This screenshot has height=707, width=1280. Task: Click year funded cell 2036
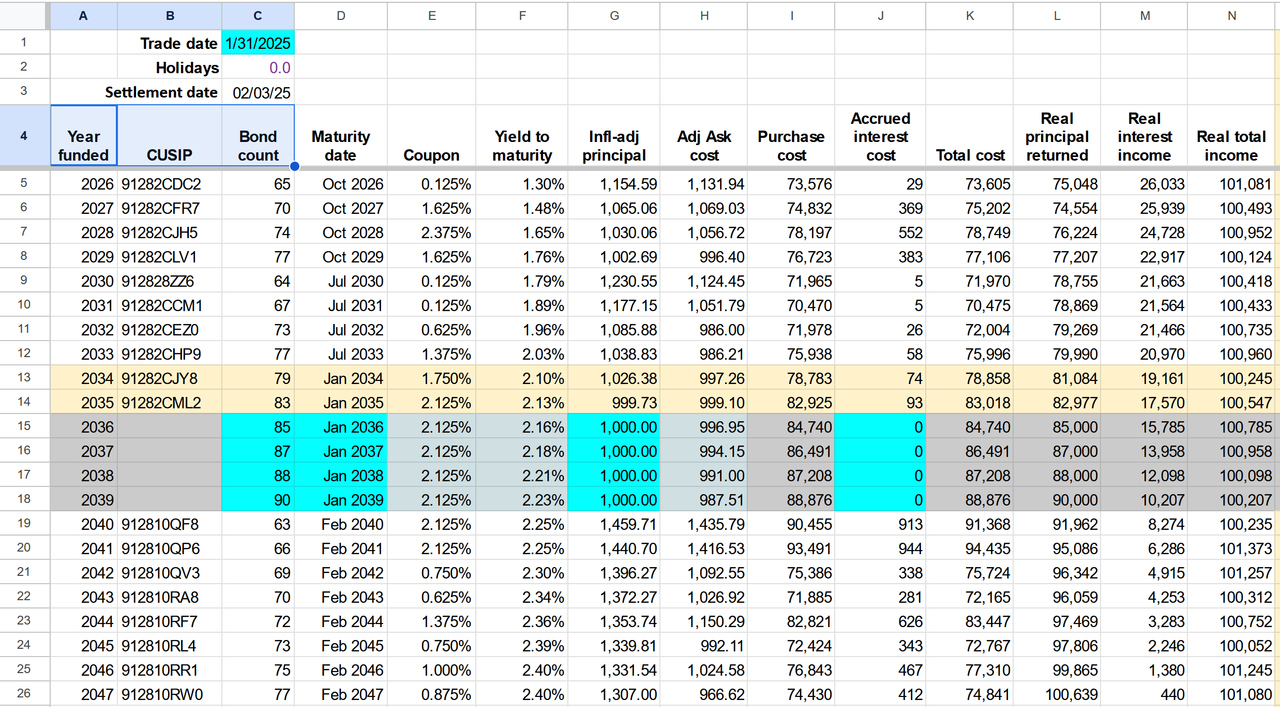pyautogui.click(x=84, y=427)
